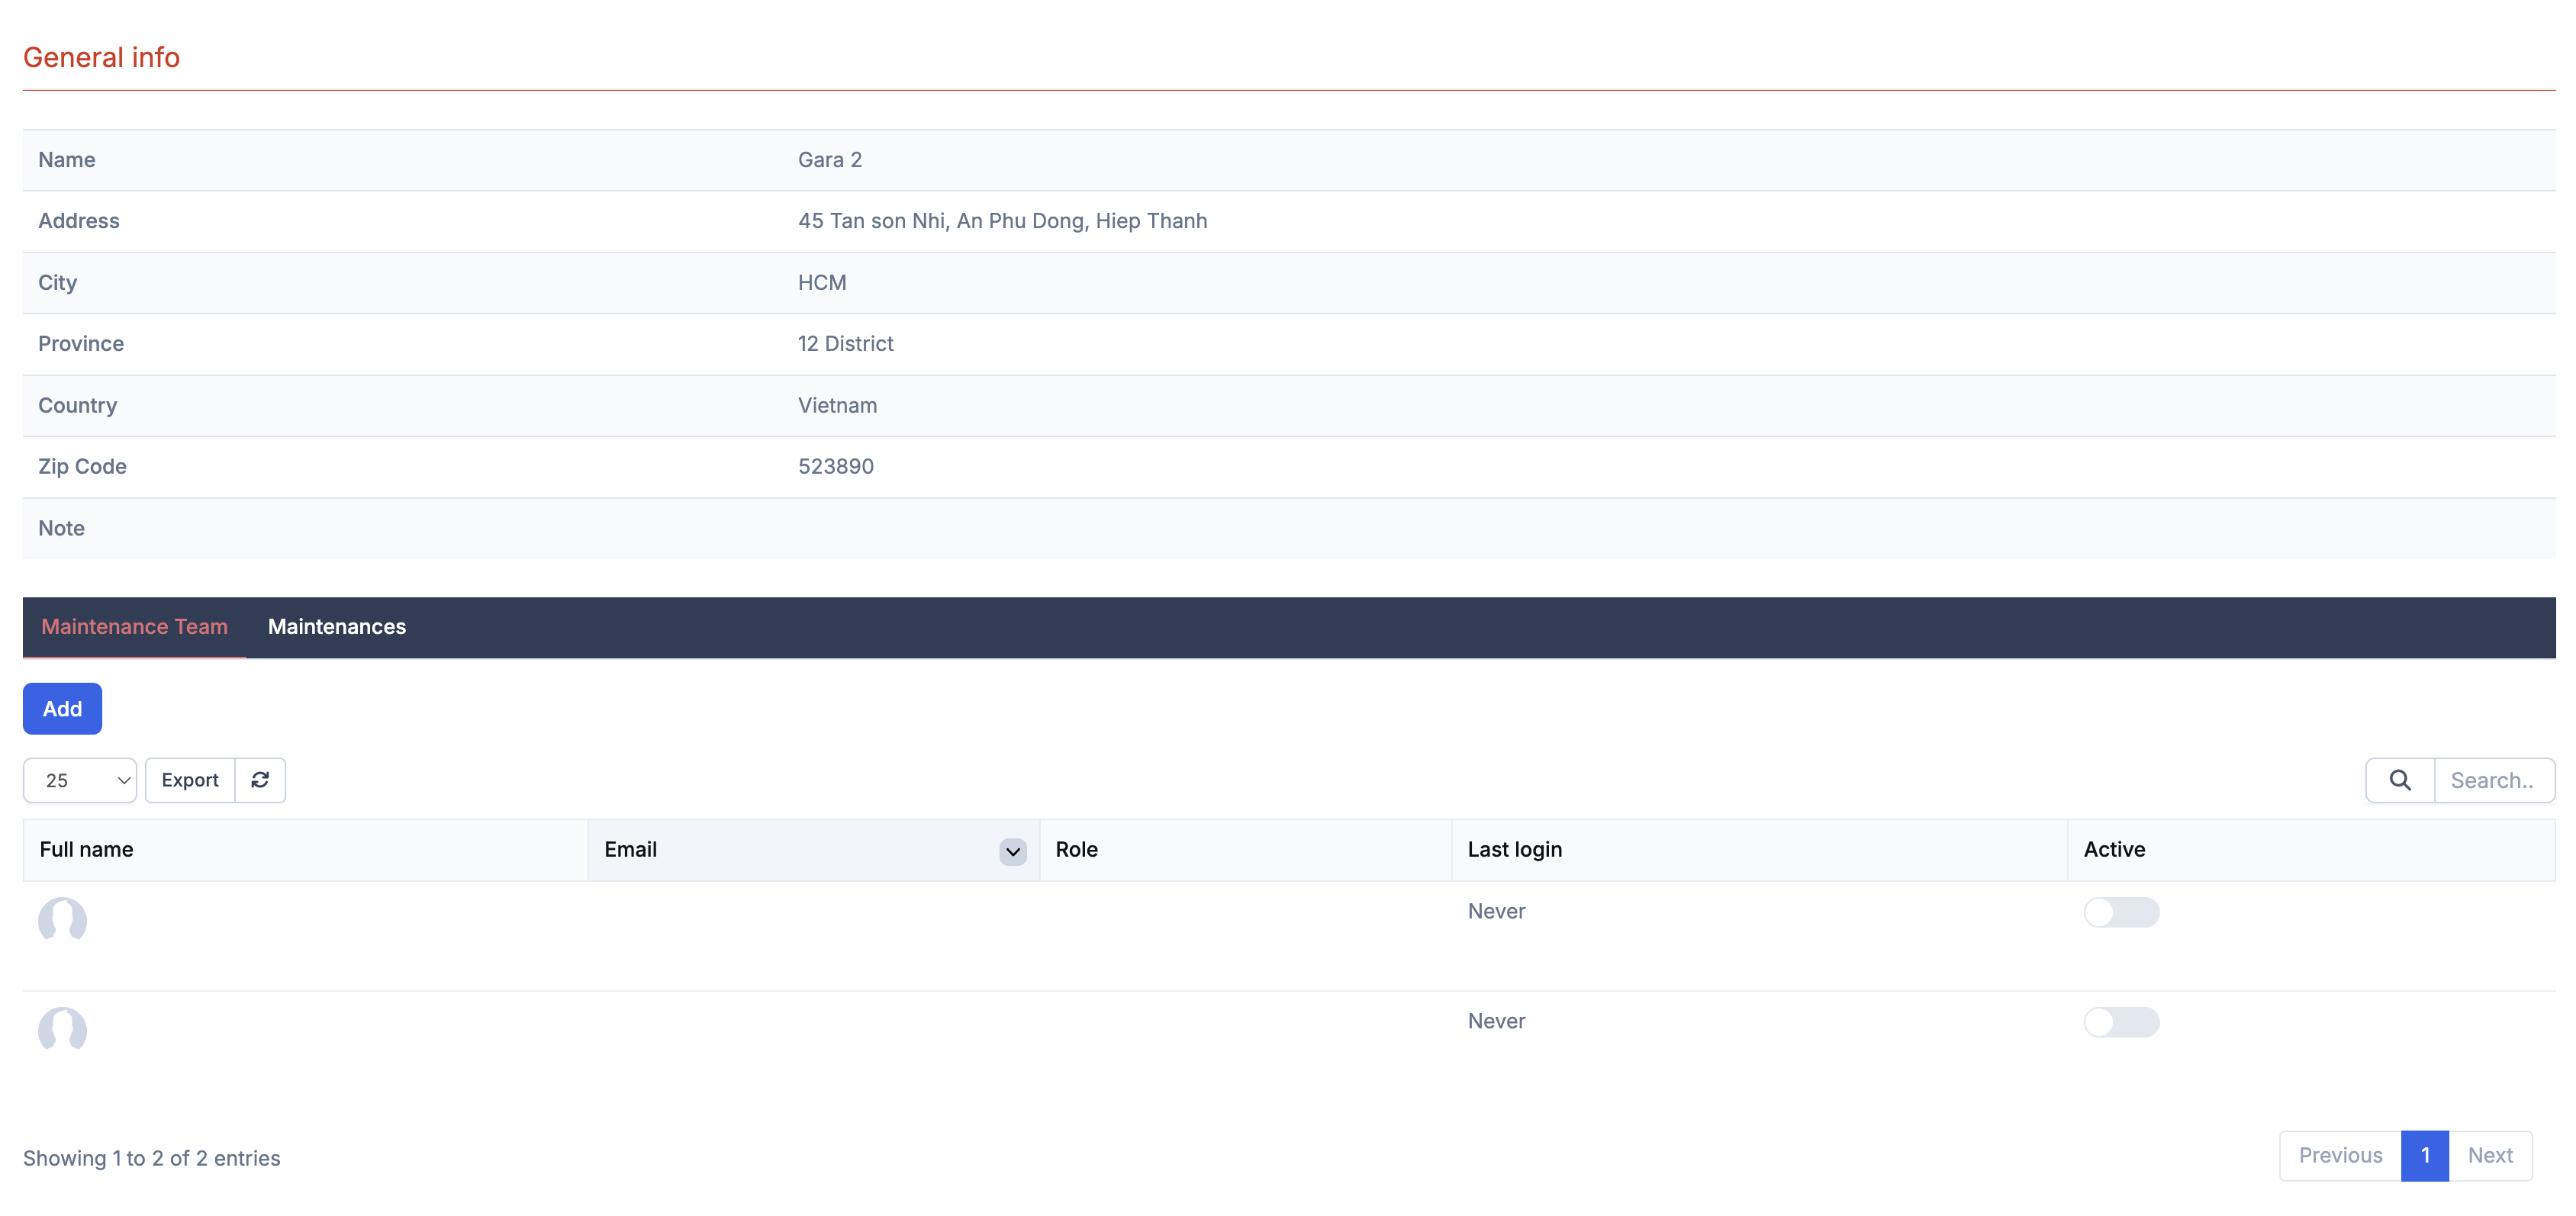Select the Maintenance Team tab

coord(134,627)
